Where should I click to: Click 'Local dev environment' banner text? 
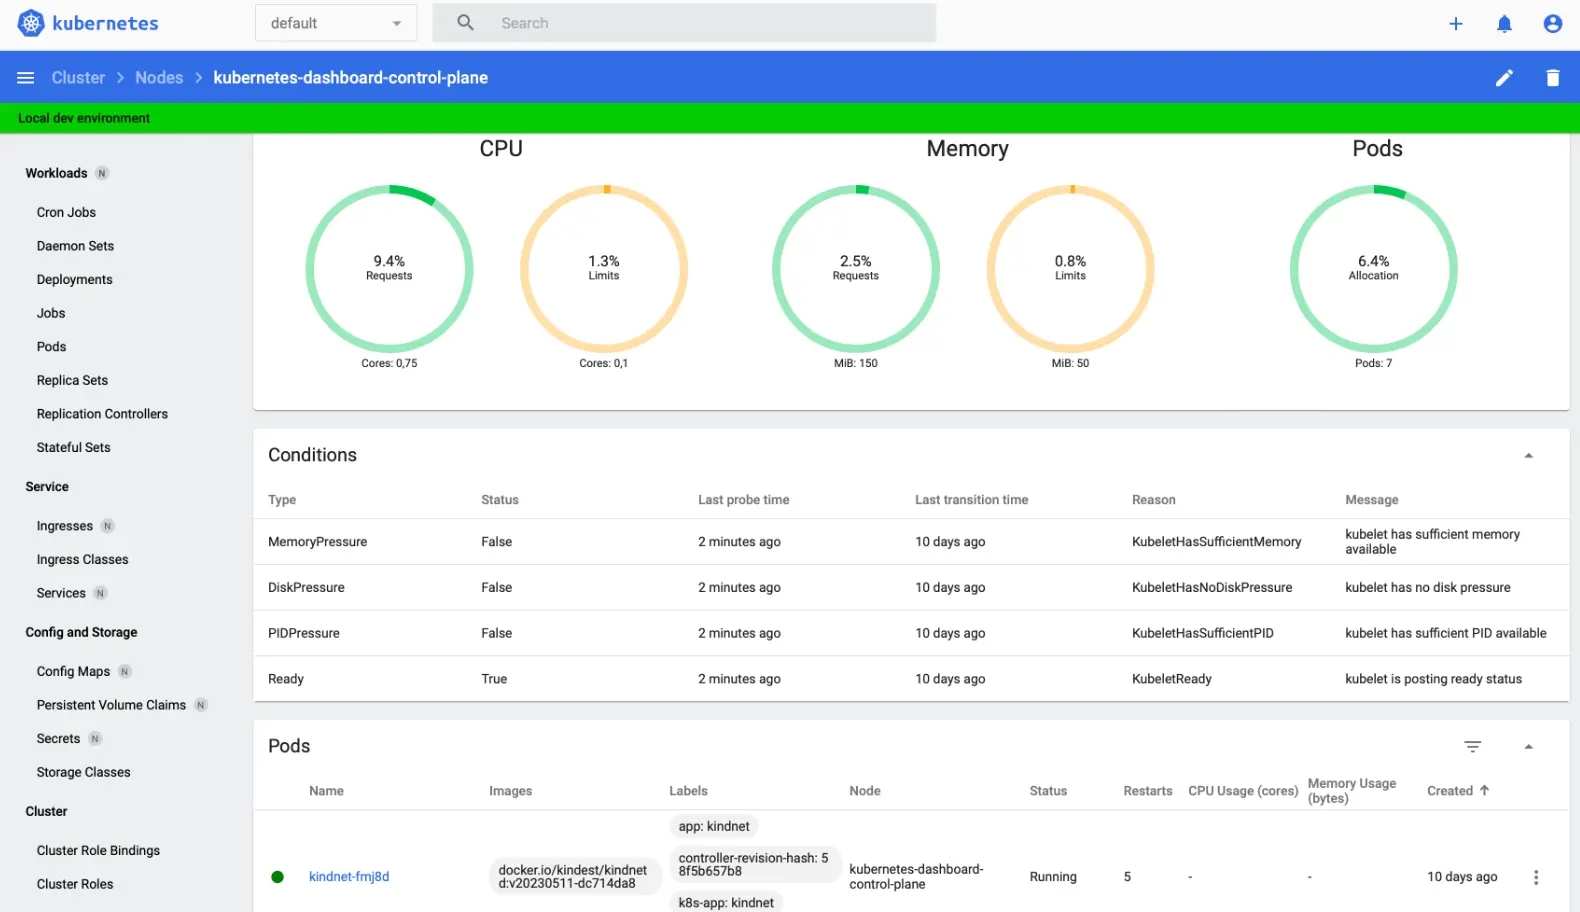(x=84, y=118)
